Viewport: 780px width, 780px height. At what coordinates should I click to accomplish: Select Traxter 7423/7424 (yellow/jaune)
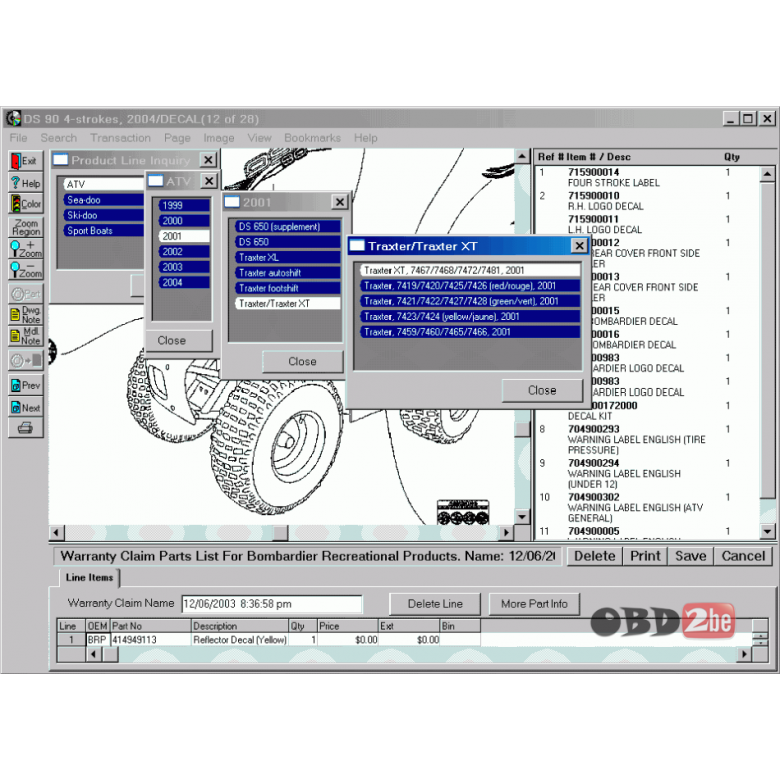point(470,316)
